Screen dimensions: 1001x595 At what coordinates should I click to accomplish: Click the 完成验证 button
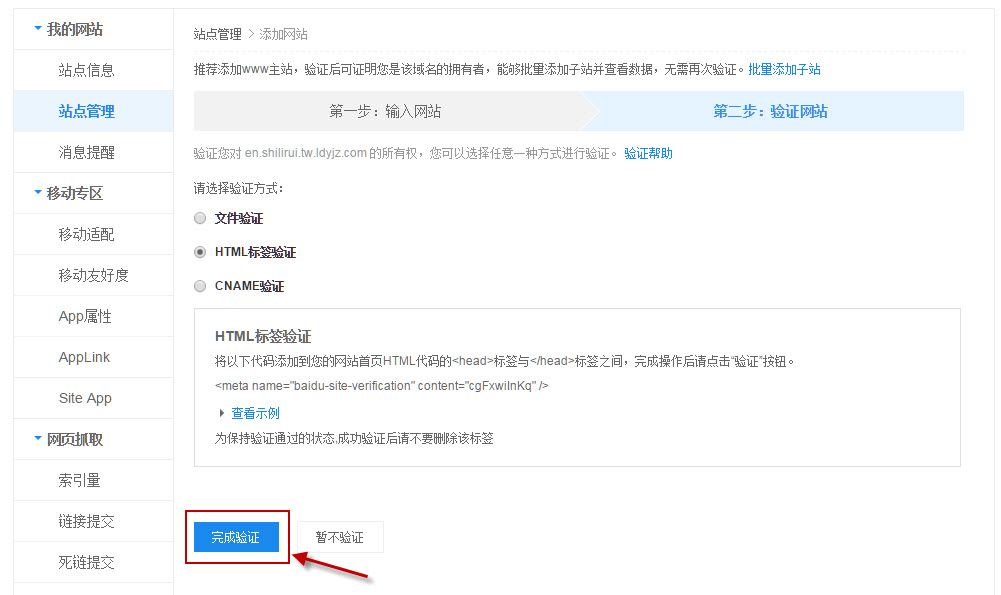click(236, 537)
